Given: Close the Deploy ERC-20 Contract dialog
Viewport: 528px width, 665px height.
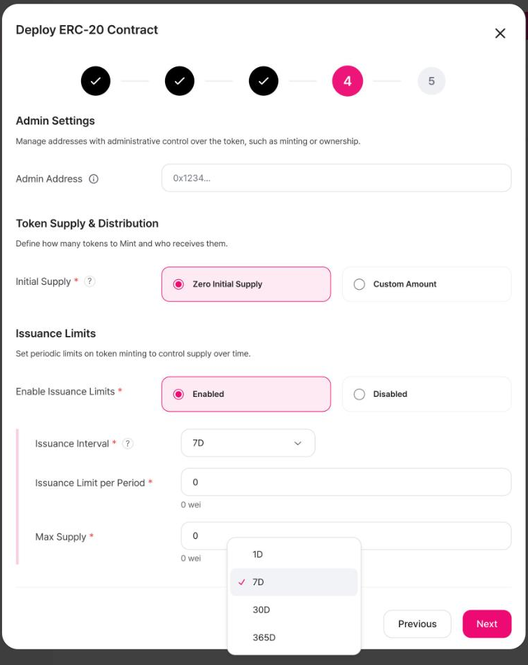Looking at the screenshot, I should [500, 33].
